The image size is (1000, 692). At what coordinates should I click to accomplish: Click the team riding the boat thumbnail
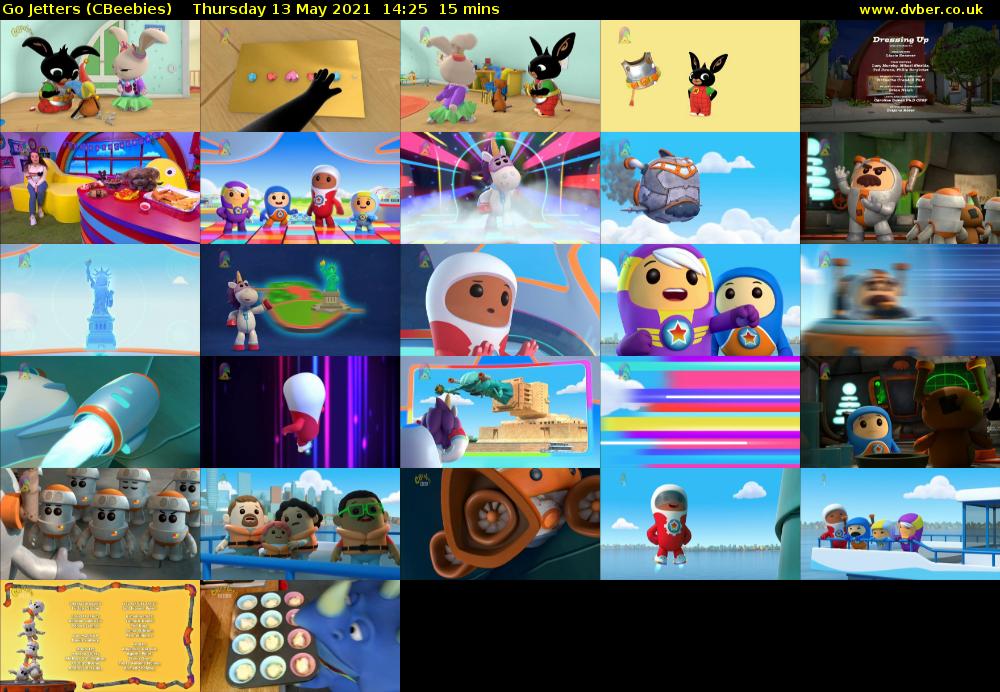pyautogui.click(x=900, y=520)
